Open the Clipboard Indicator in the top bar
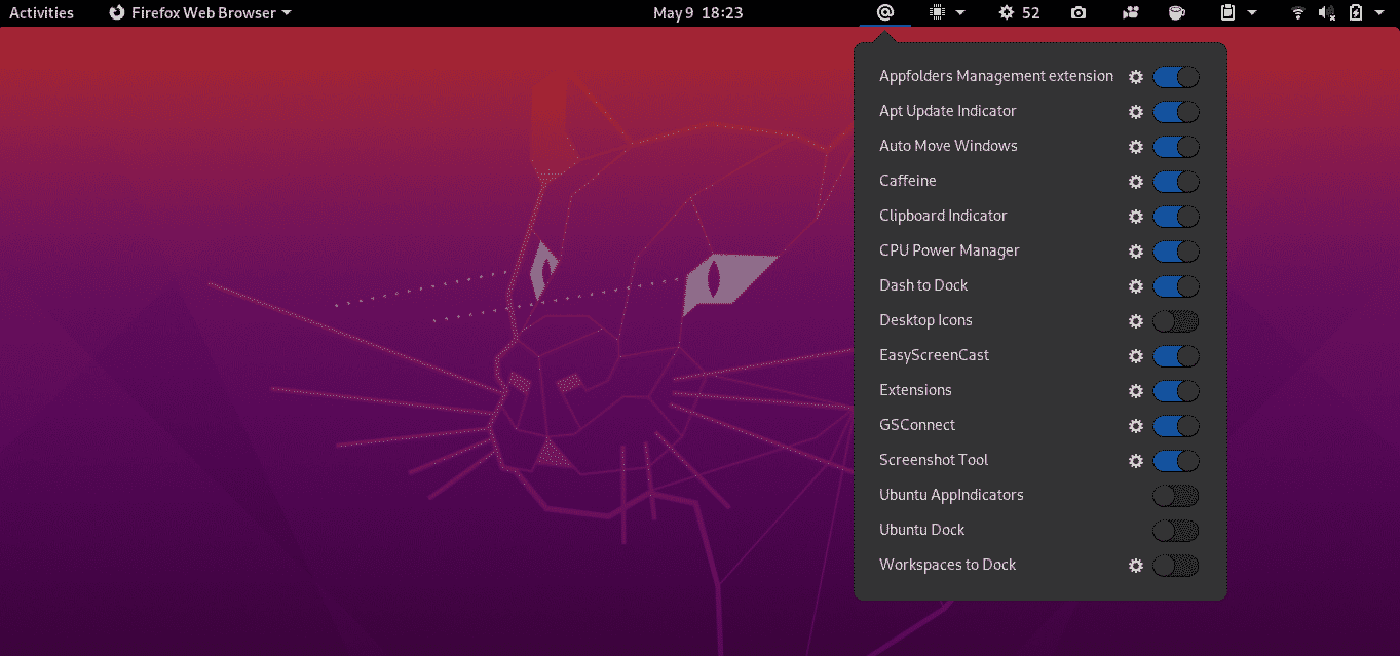Screen dimensions: 1400x656 pos(1230,13)
